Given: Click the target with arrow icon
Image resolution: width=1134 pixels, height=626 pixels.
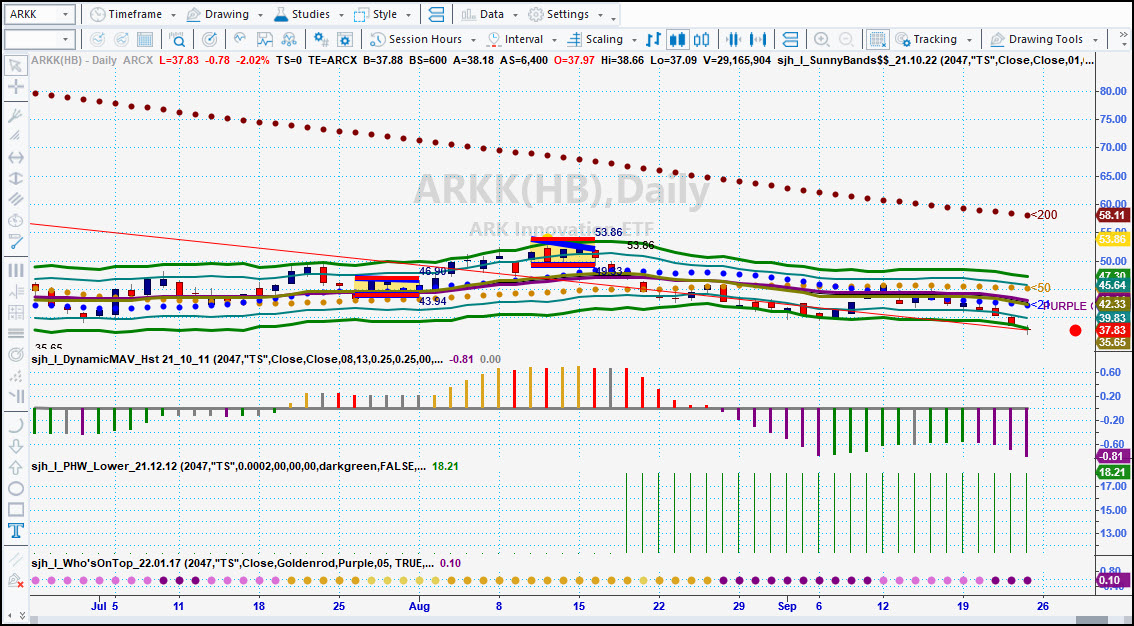Looking at the screenshot, I should [209, 39].
